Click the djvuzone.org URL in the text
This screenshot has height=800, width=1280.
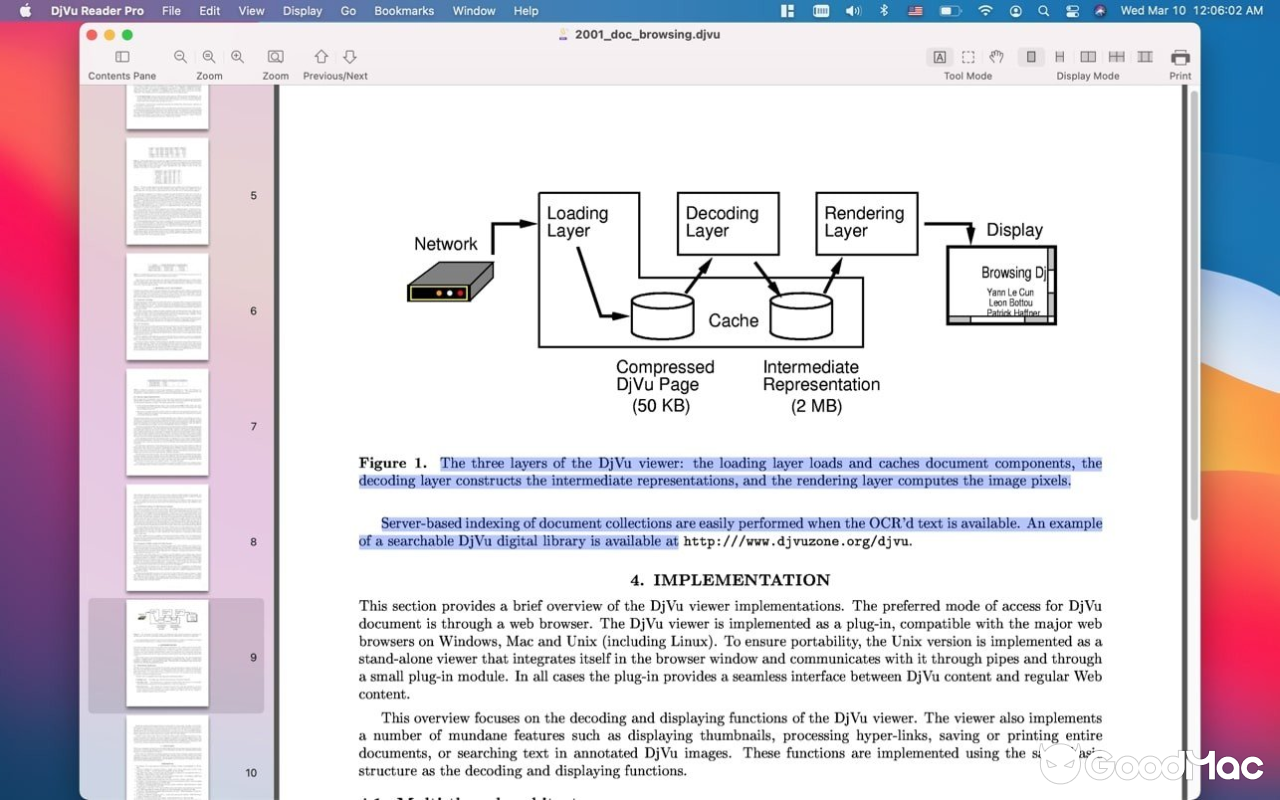(x=797, y=541)
